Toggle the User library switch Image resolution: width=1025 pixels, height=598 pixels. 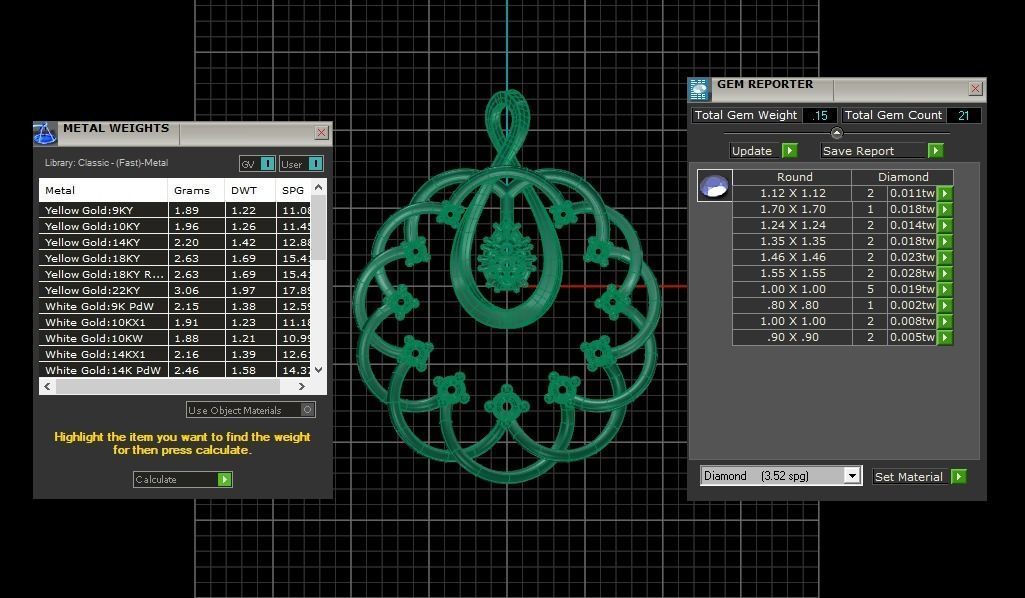pyautogui.click(x=315, y=164)
